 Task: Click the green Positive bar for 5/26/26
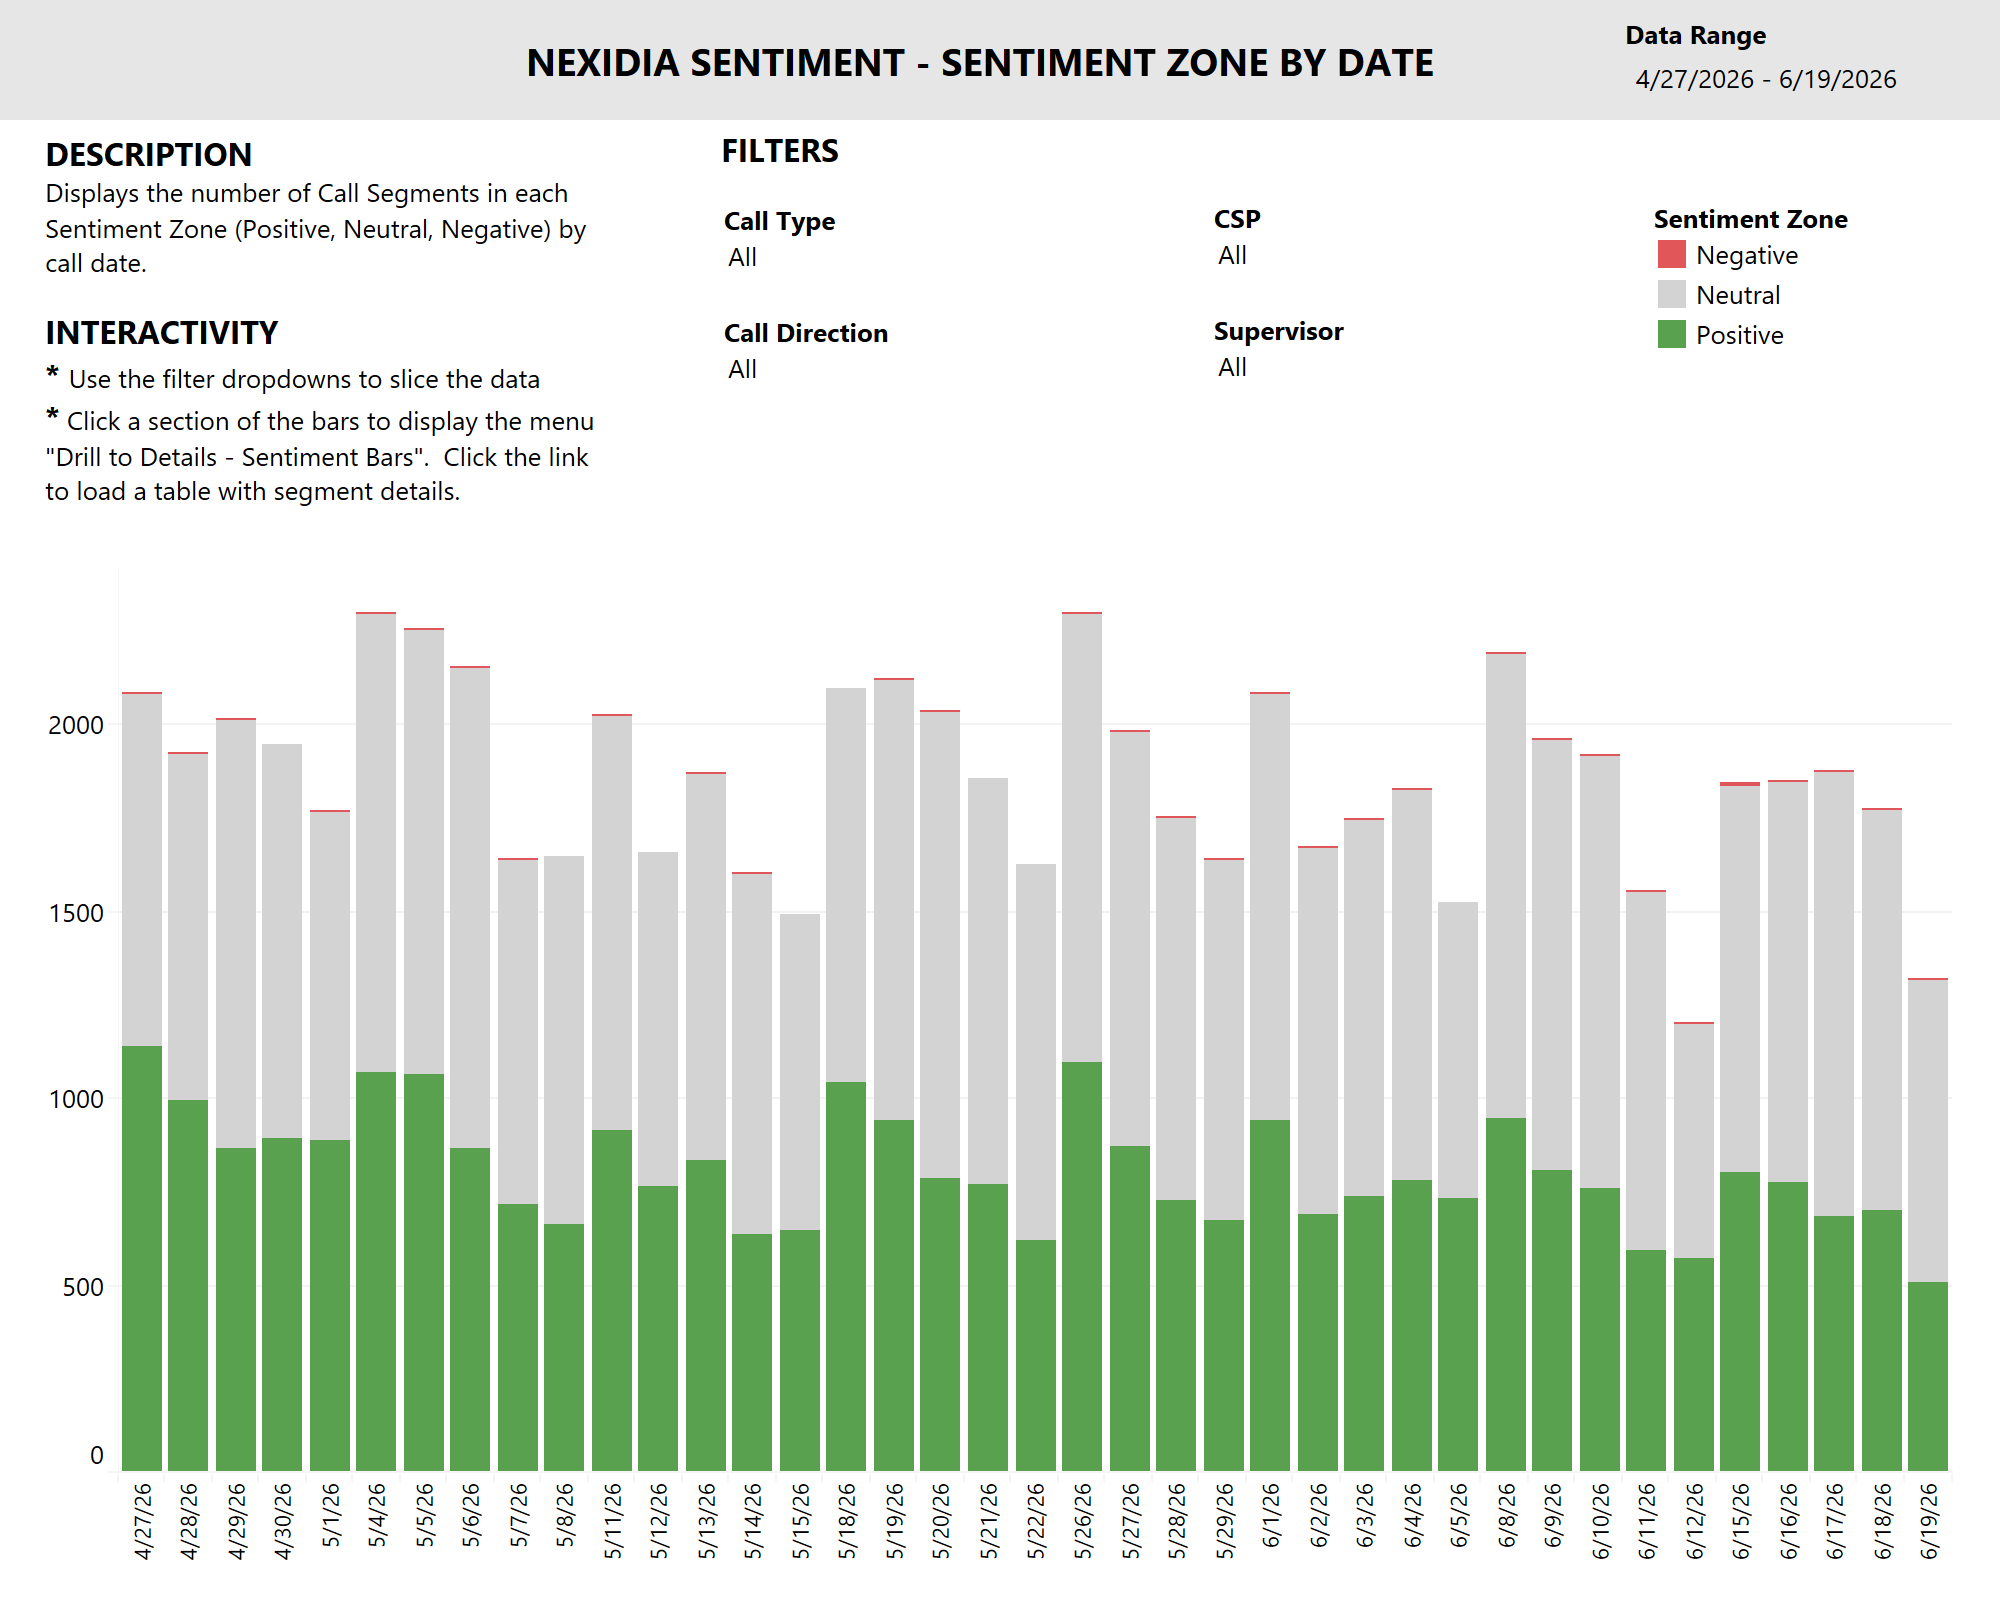1082,1266
